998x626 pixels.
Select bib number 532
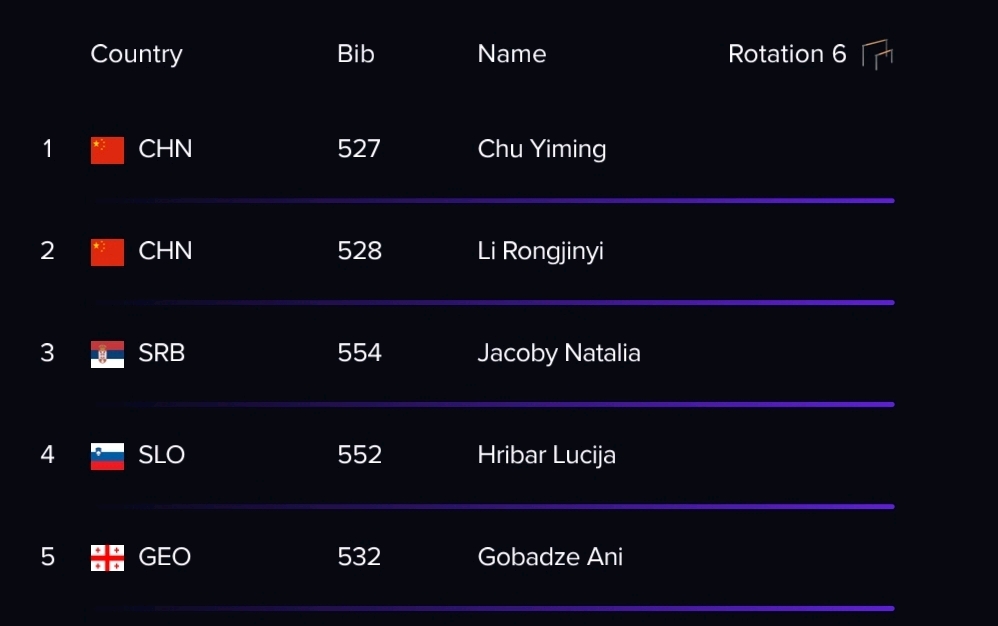(x=359, y=557)
